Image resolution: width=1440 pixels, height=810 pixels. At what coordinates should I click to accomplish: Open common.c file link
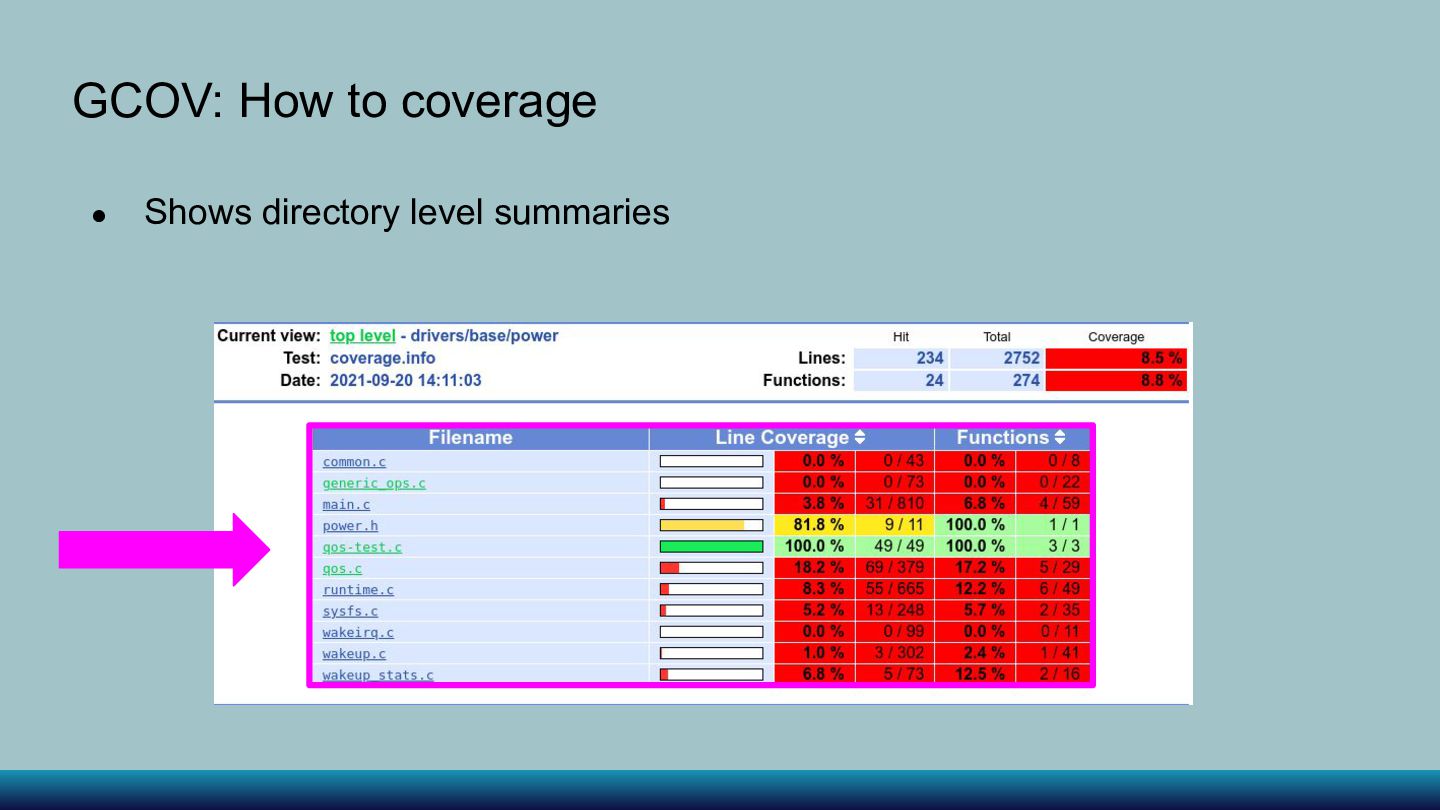354,462
